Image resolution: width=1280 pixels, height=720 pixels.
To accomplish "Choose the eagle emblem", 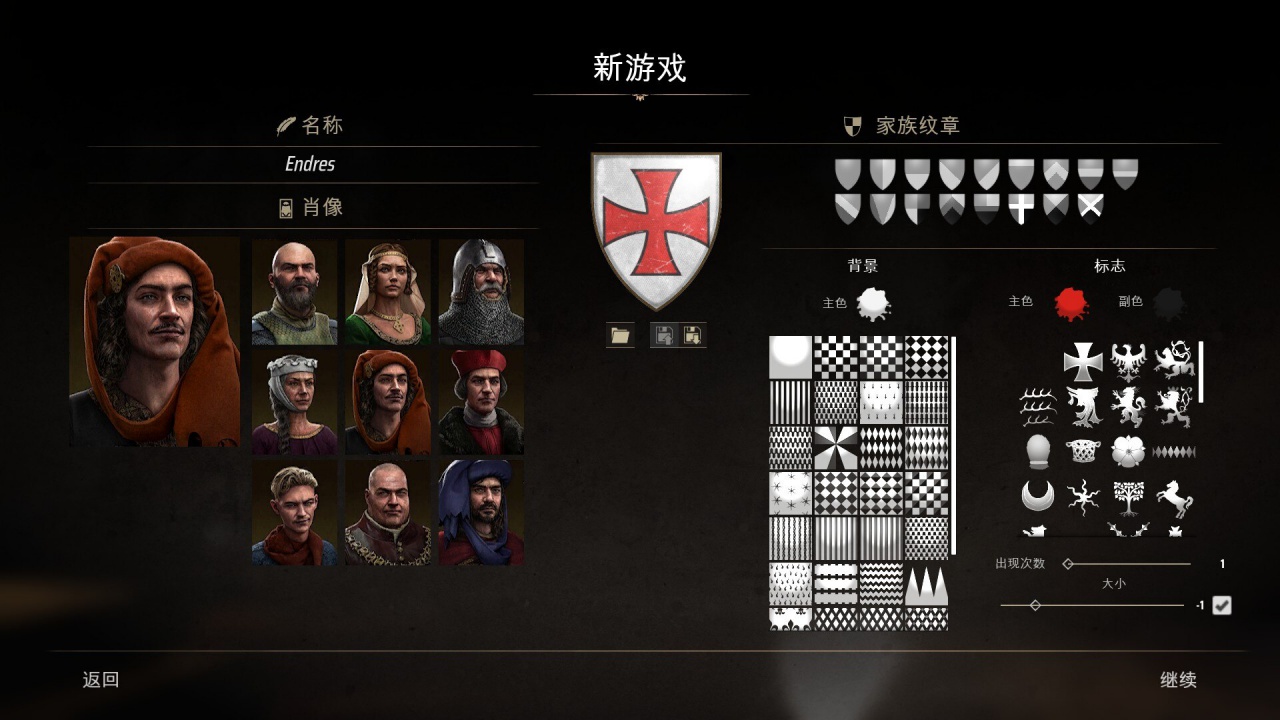I will point(1128,362).
